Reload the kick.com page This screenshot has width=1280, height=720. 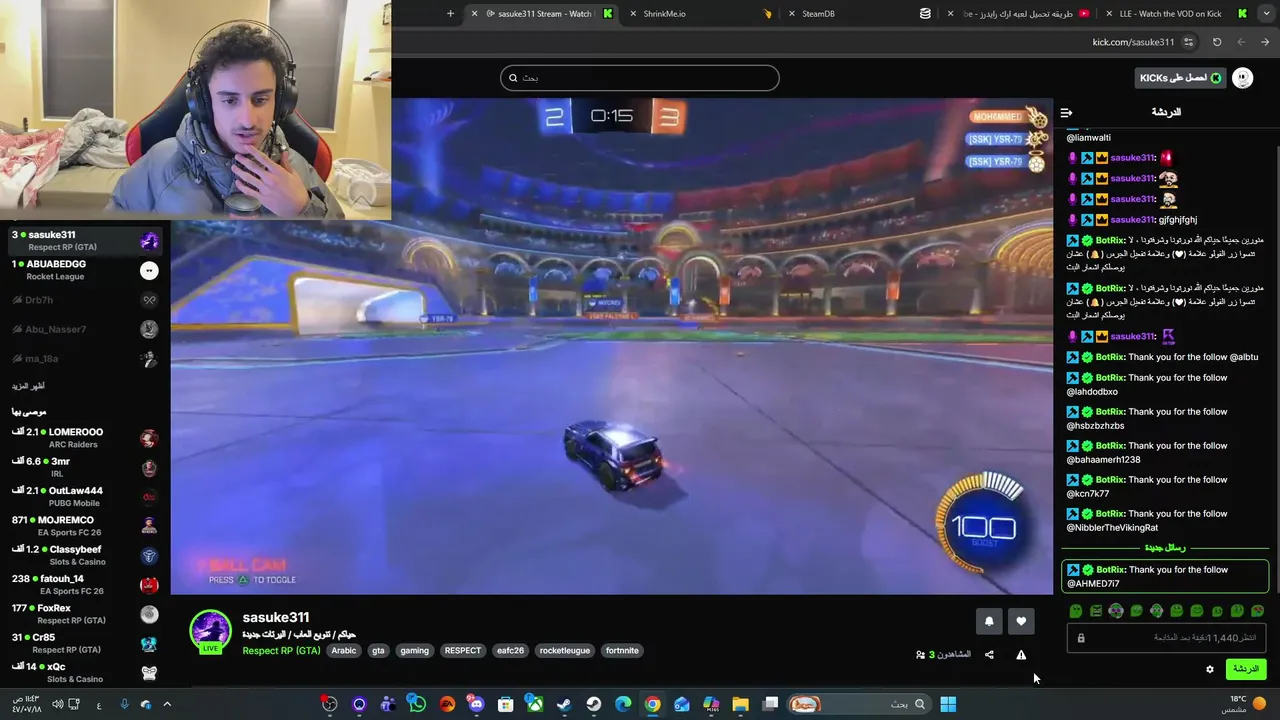pyautogui.click(x=1217, y=42)
